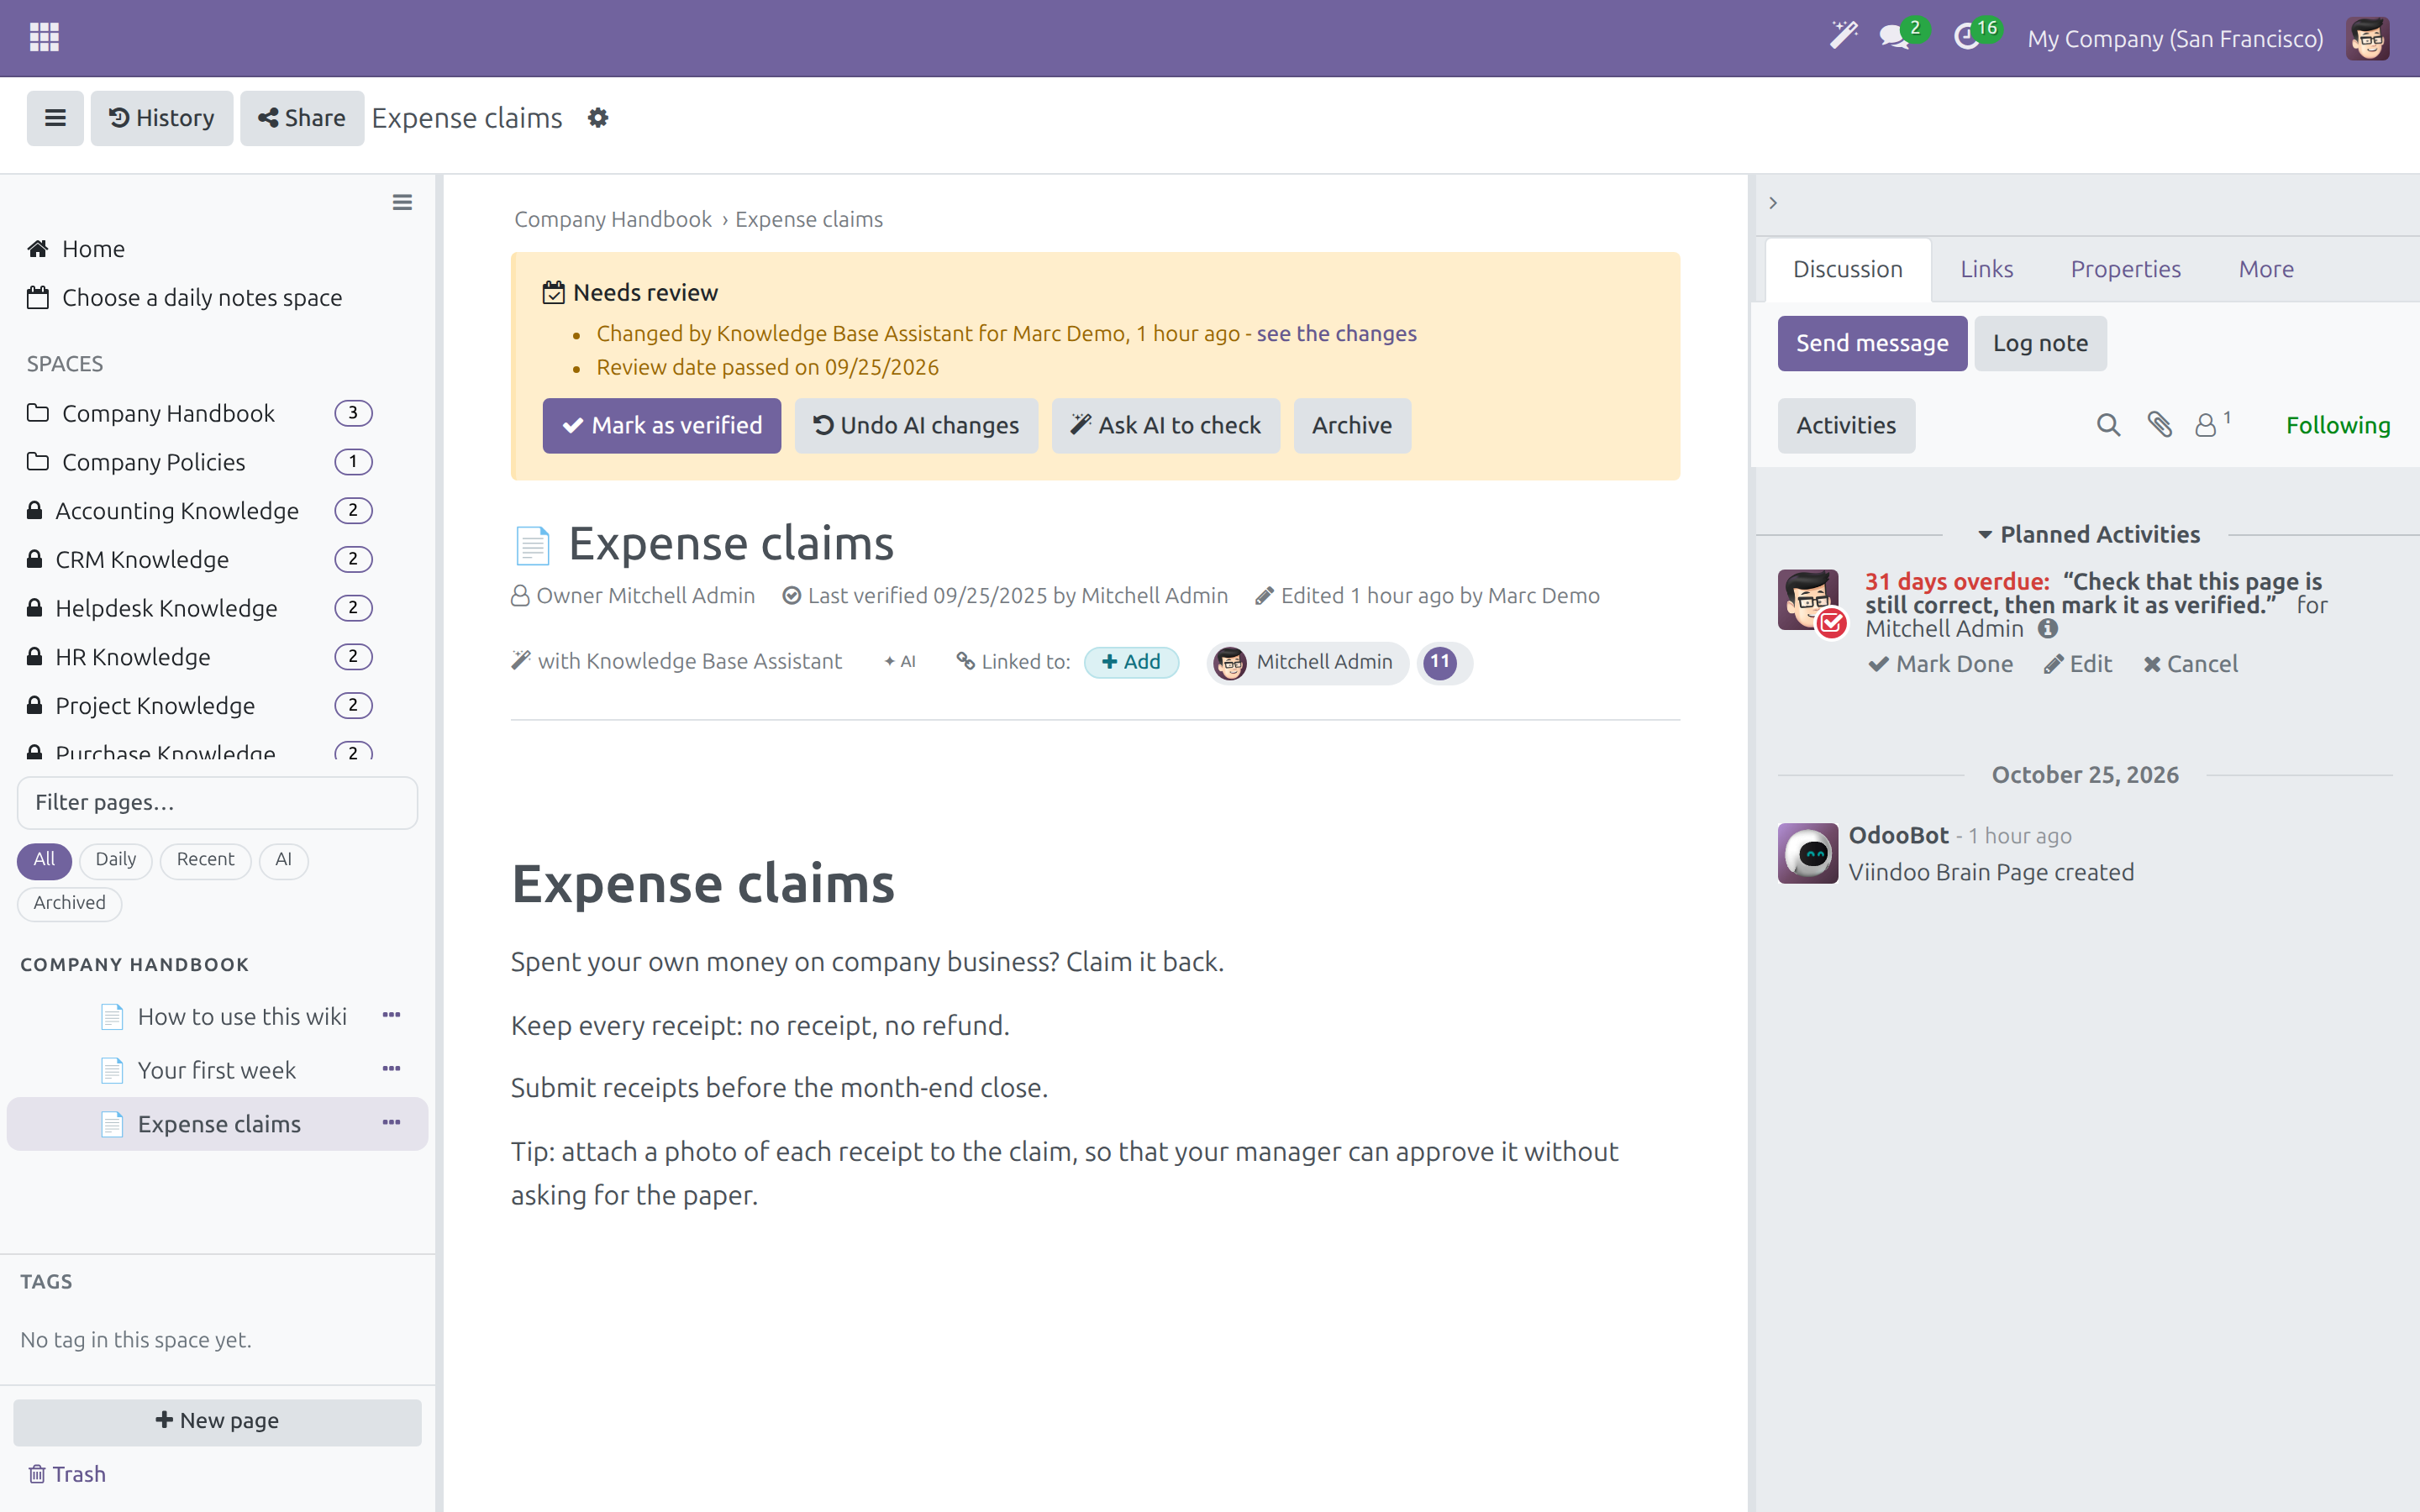This screenshot has height=1512, width=2420.
Task: Open the sidebar options menu icon
Action: (402, 203)
